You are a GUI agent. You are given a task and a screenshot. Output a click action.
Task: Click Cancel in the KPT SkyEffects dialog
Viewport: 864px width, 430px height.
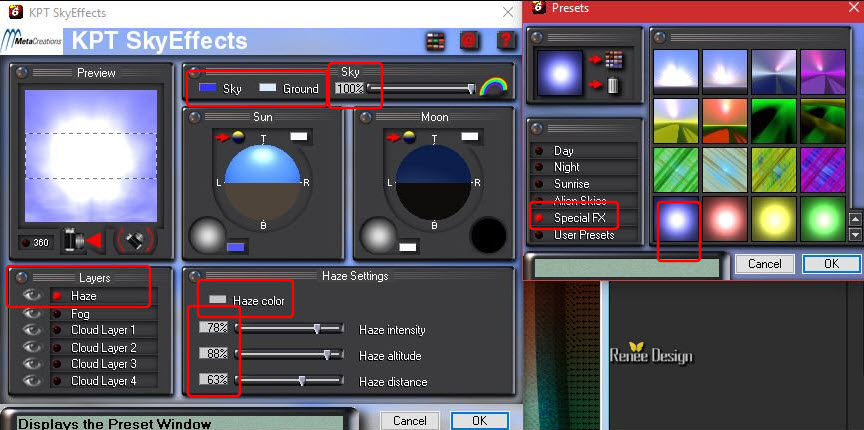tap(409, 421)
